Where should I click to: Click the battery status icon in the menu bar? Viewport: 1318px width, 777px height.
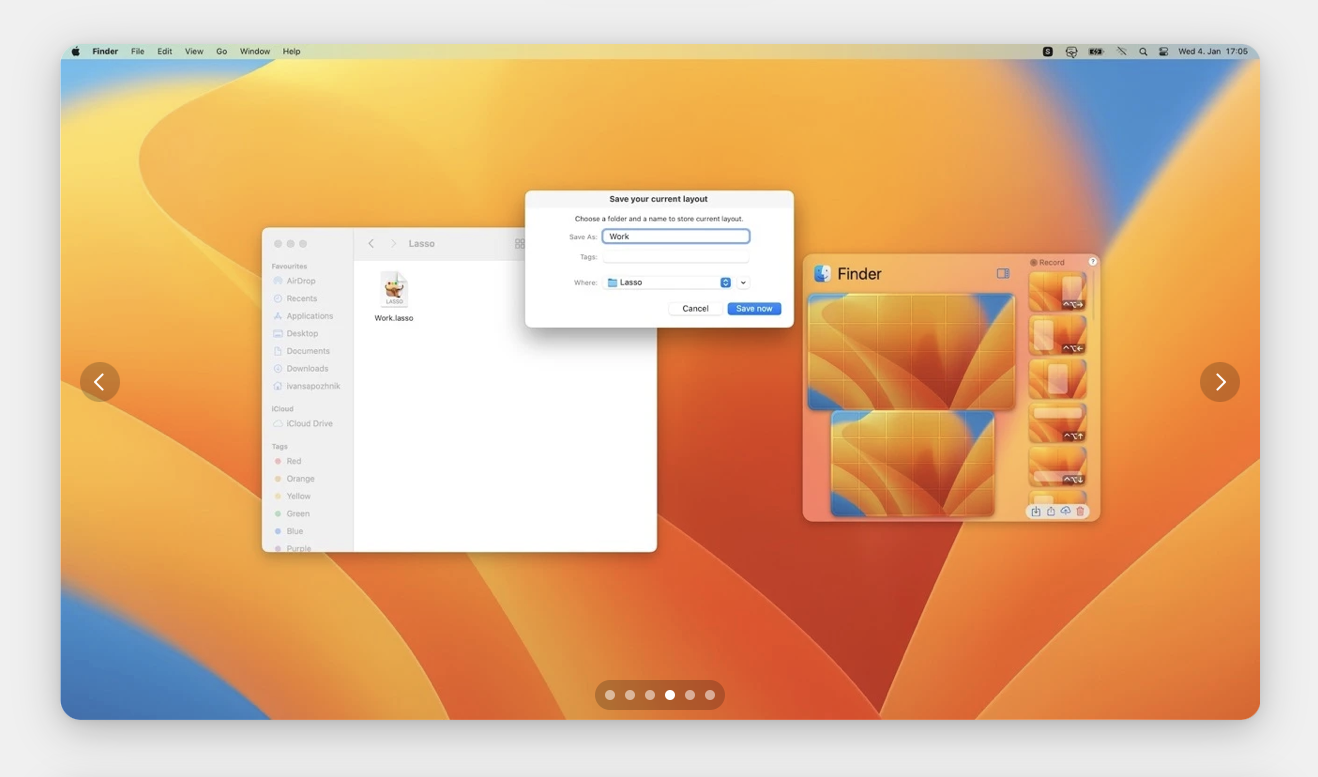tap(1096, 51)
